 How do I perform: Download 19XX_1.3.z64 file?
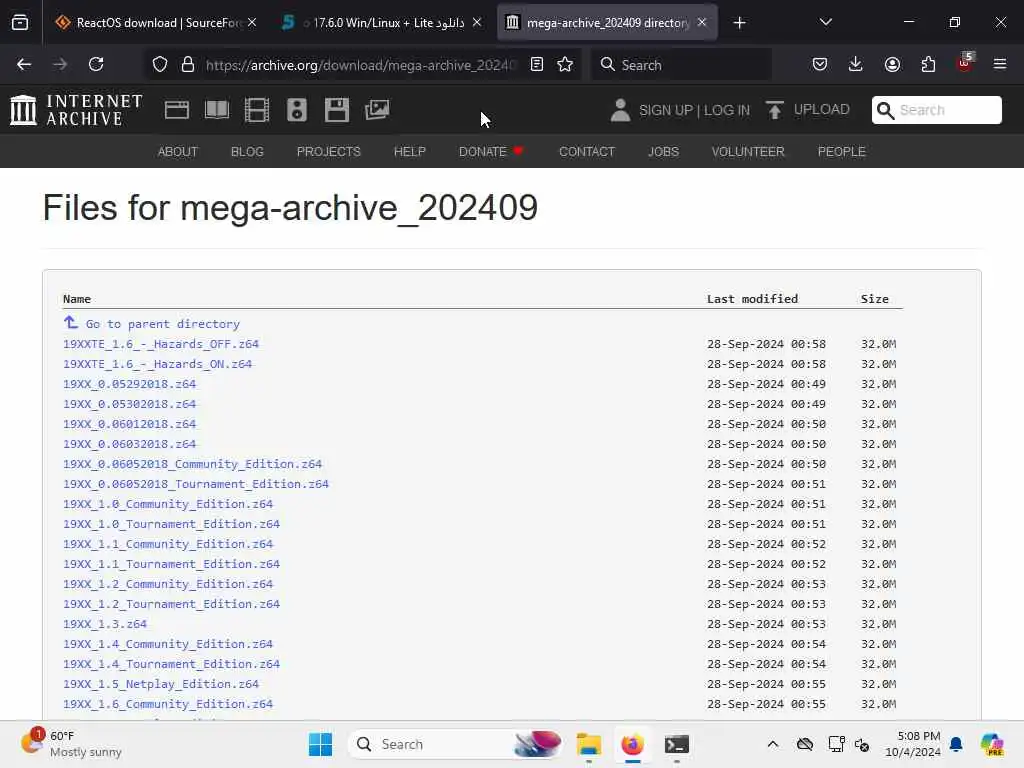point(104,624)
